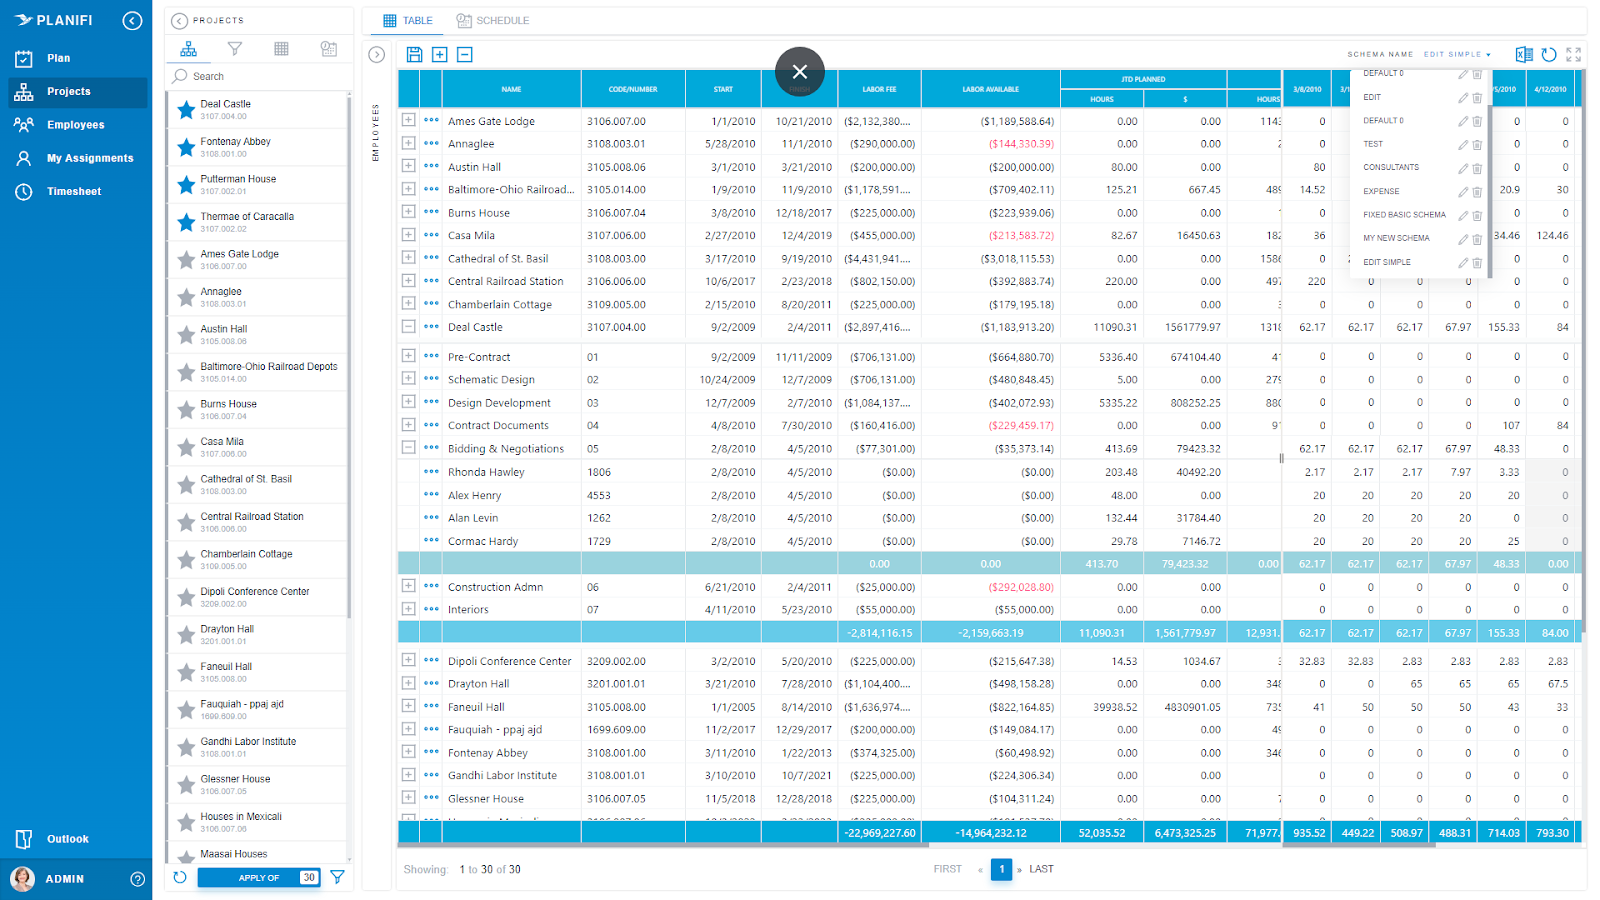
Task: Select the grid view icon in Projects panel
Action: click(x=282, y=49)
